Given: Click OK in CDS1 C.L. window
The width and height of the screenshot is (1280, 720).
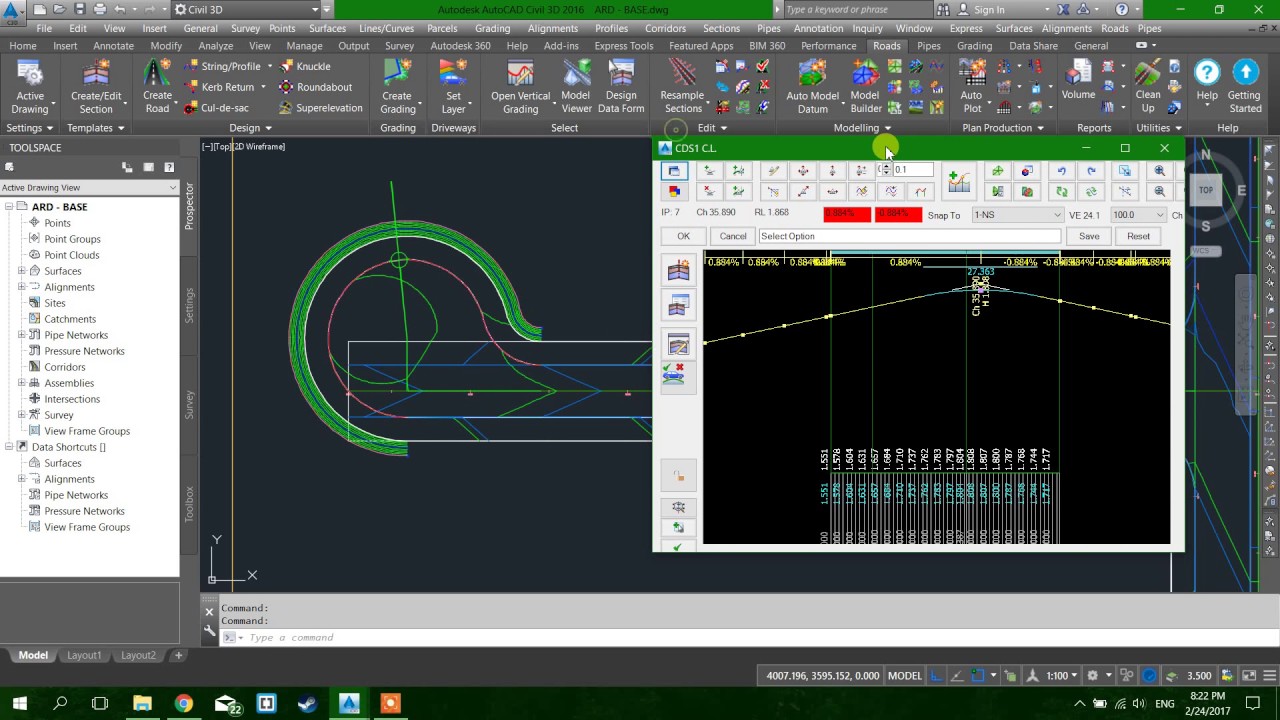Looking at the screenshot, I should coord(683,236).
